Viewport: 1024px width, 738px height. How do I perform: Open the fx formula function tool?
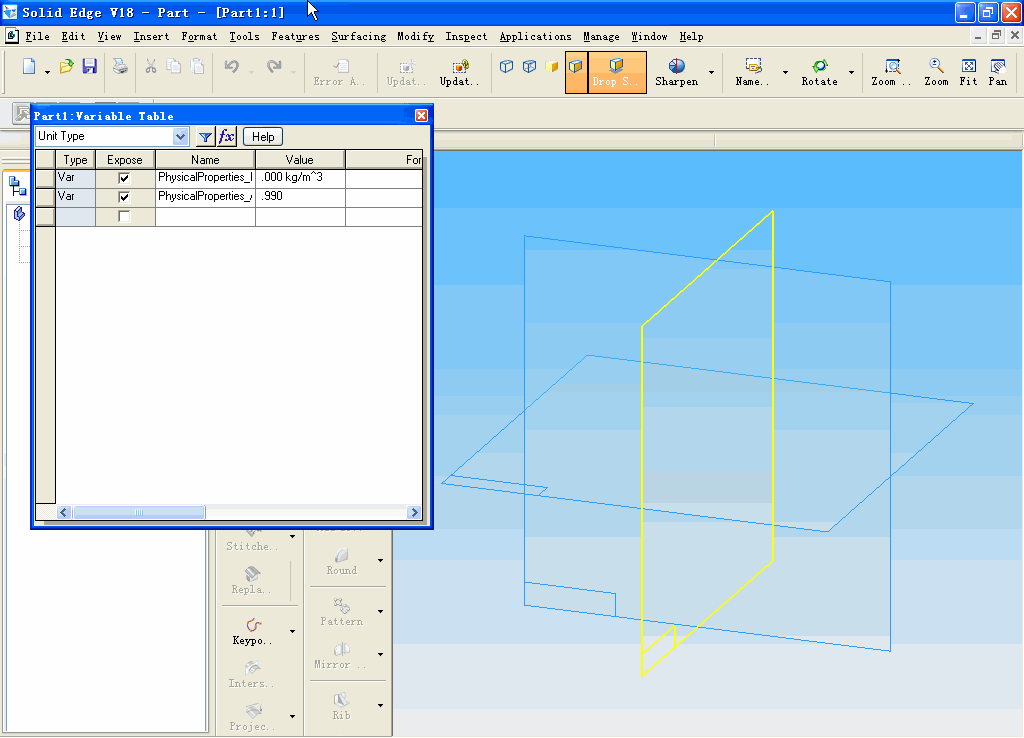click(227, 136)
